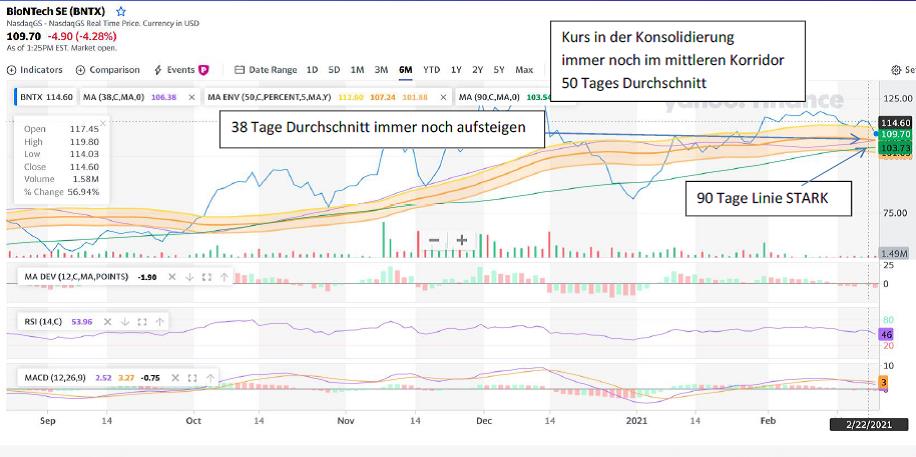Select the 1M time range
The width and height of the screenshot is (916, 457).
coord(357,70)
